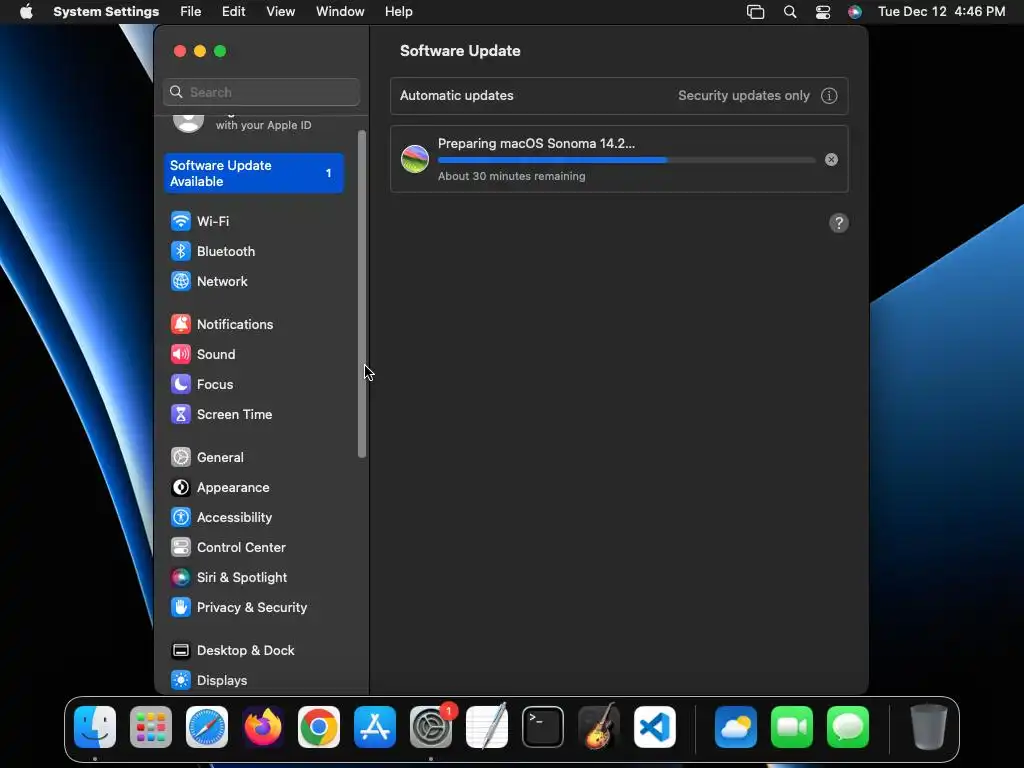Launch Google Chrome from the Dock
This screenshot has height=768, width=1024.
coord(319,727)
